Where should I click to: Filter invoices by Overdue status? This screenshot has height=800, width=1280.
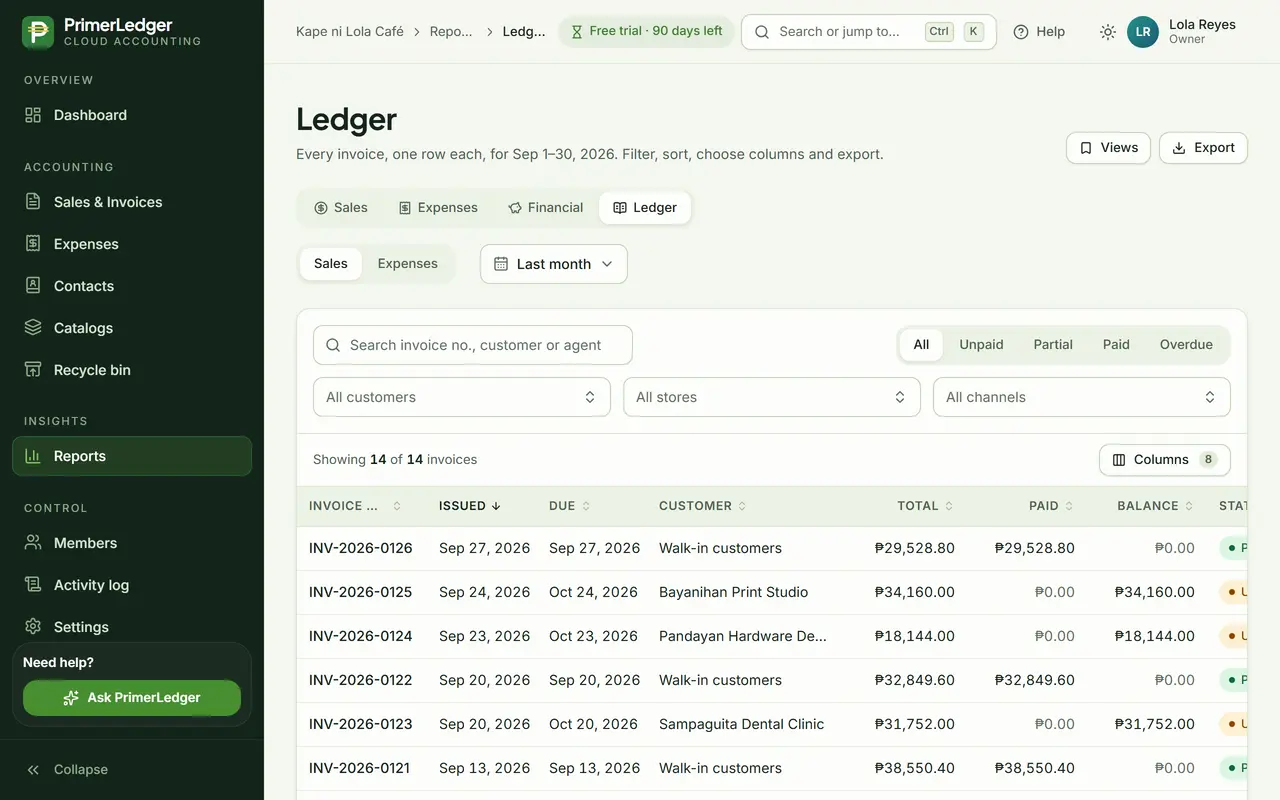pyautogui.click(x=1186, y=345)
